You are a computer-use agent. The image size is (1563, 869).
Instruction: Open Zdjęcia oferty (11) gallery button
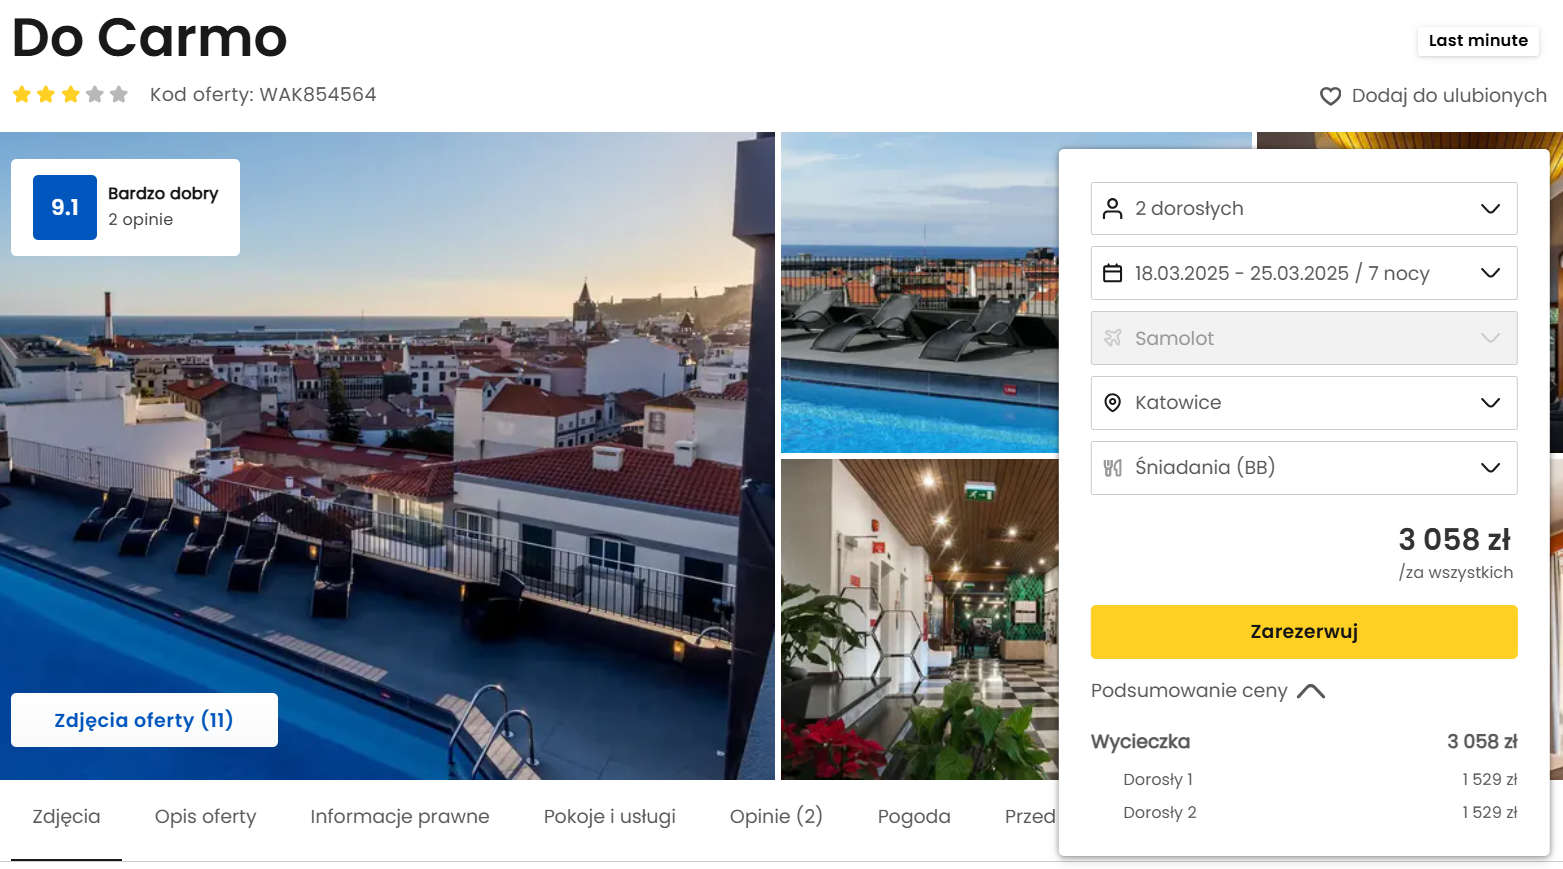(x=144, y=720)
